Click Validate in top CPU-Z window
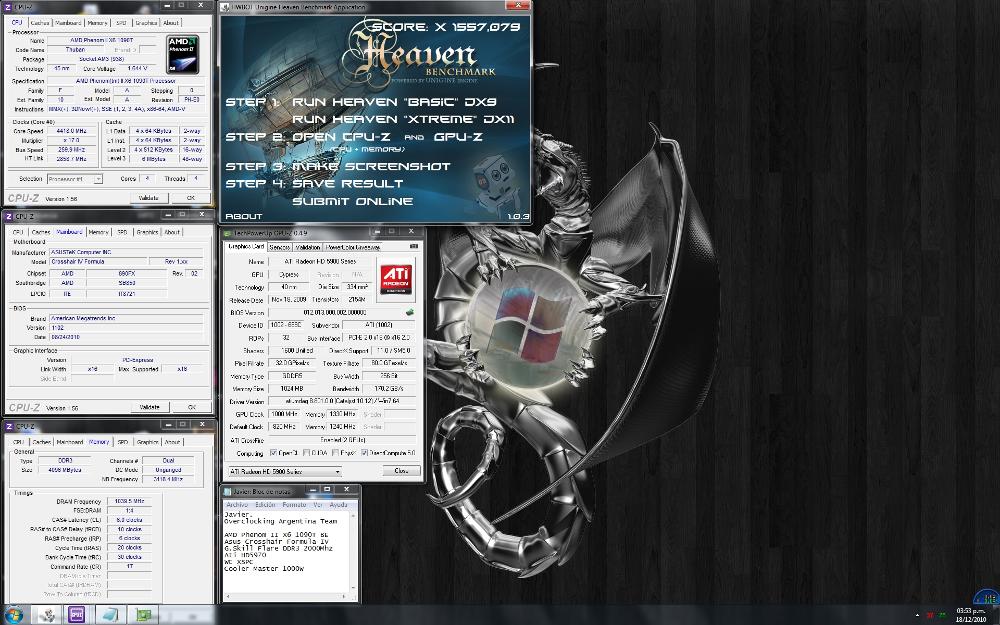This screenshot has width=1000, height=625. tap(149, 198)
